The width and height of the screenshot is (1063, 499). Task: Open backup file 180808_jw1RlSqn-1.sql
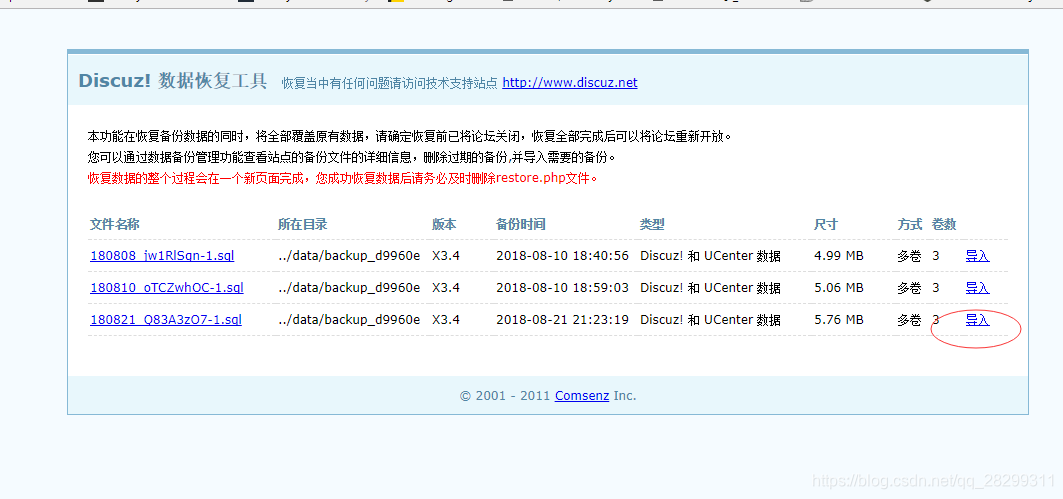(x=162, y=256)
